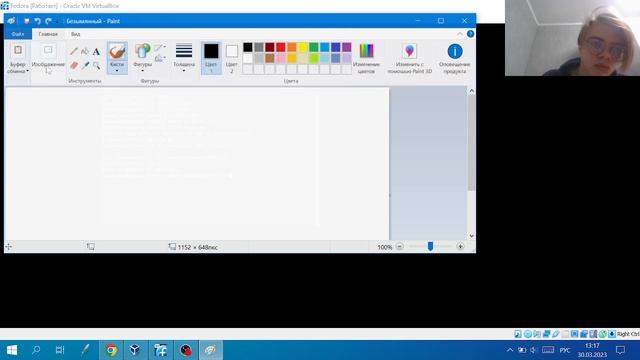The width and height of the screenshot is (640, 360).
Task: Click the volume speaker tray icon
Action: click(x=533, y=350)
